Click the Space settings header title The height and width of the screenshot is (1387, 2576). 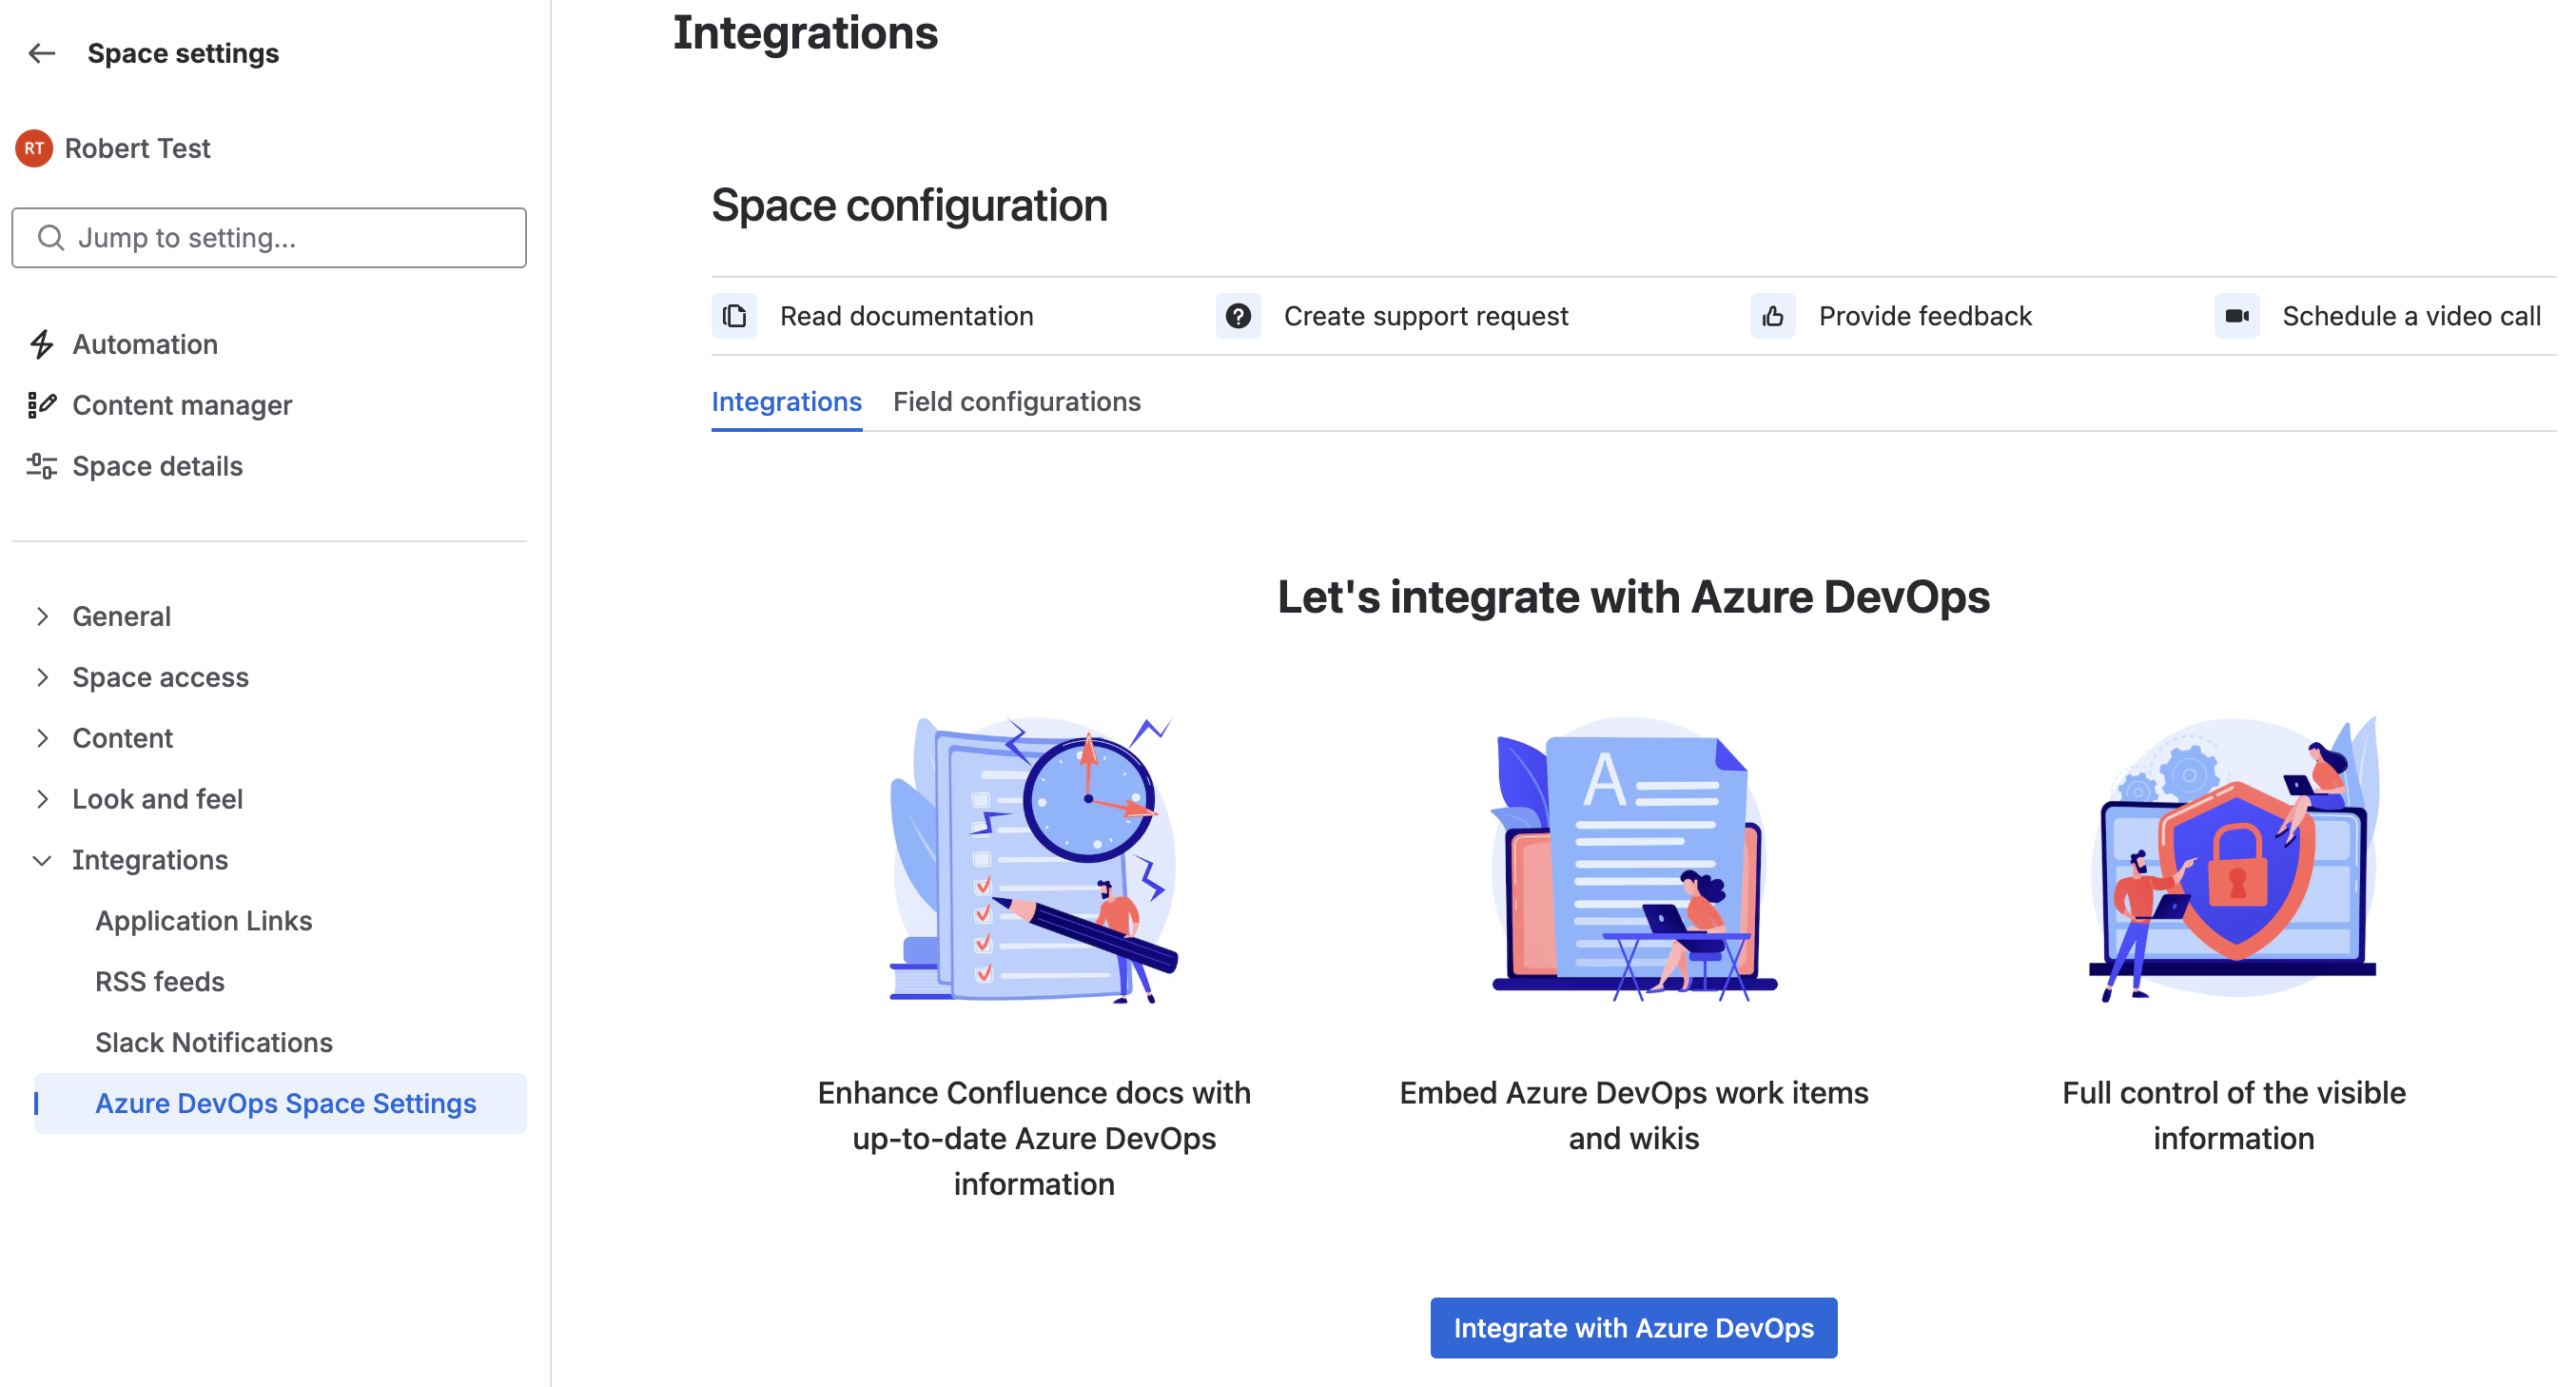(183, 53)
